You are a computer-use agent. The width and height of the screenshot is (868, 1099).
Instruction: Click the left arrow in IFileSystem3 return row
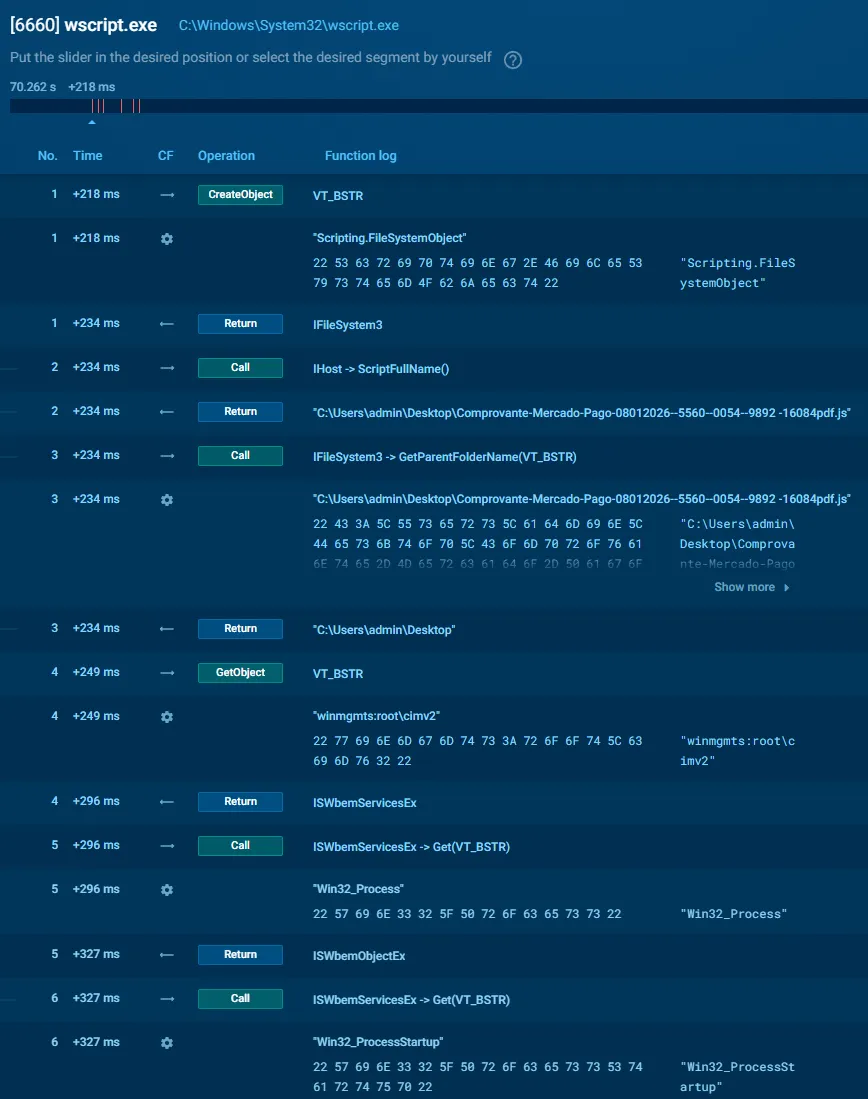(167, 324)
